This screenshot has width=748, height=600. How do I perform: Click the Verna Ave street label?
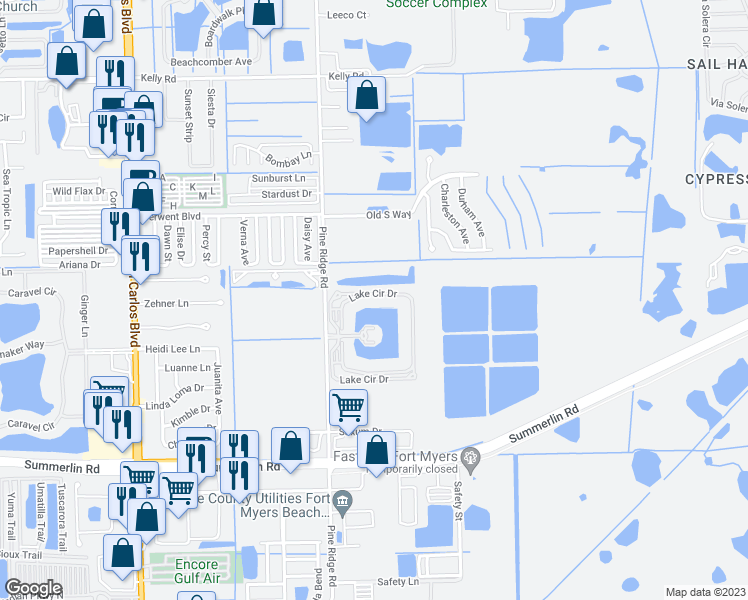244,242
